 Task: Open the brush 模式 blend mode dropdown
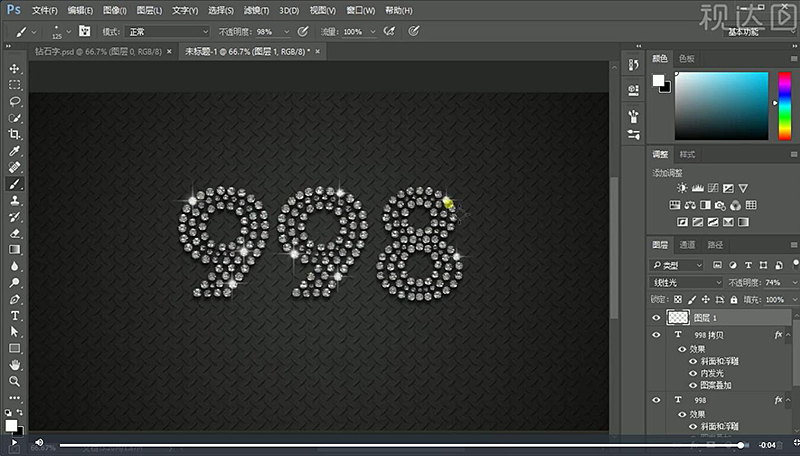pos(167,32)
